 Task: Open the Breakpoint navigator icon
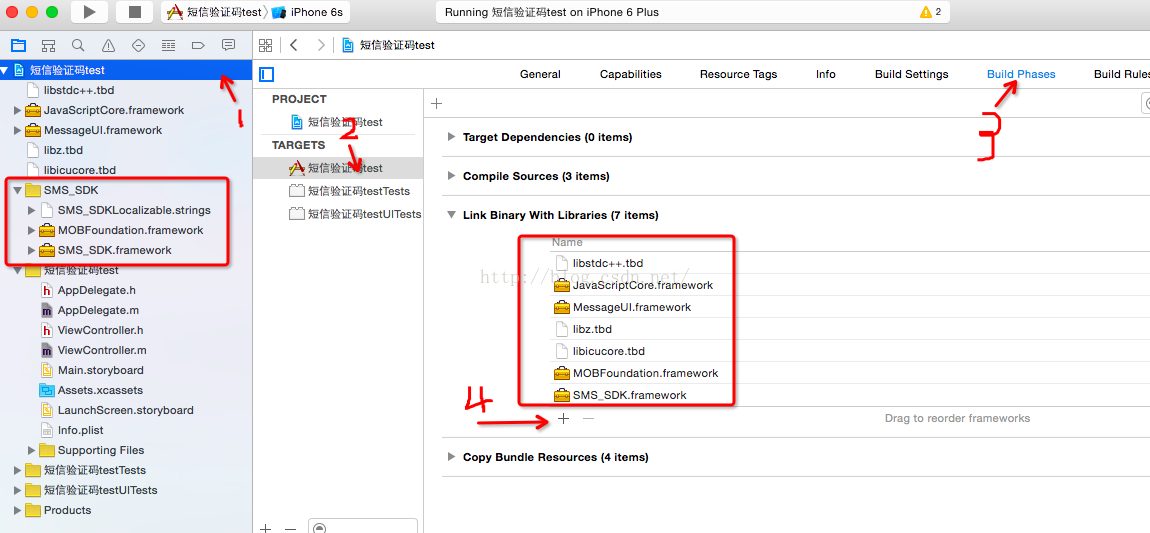coord(197,45)
